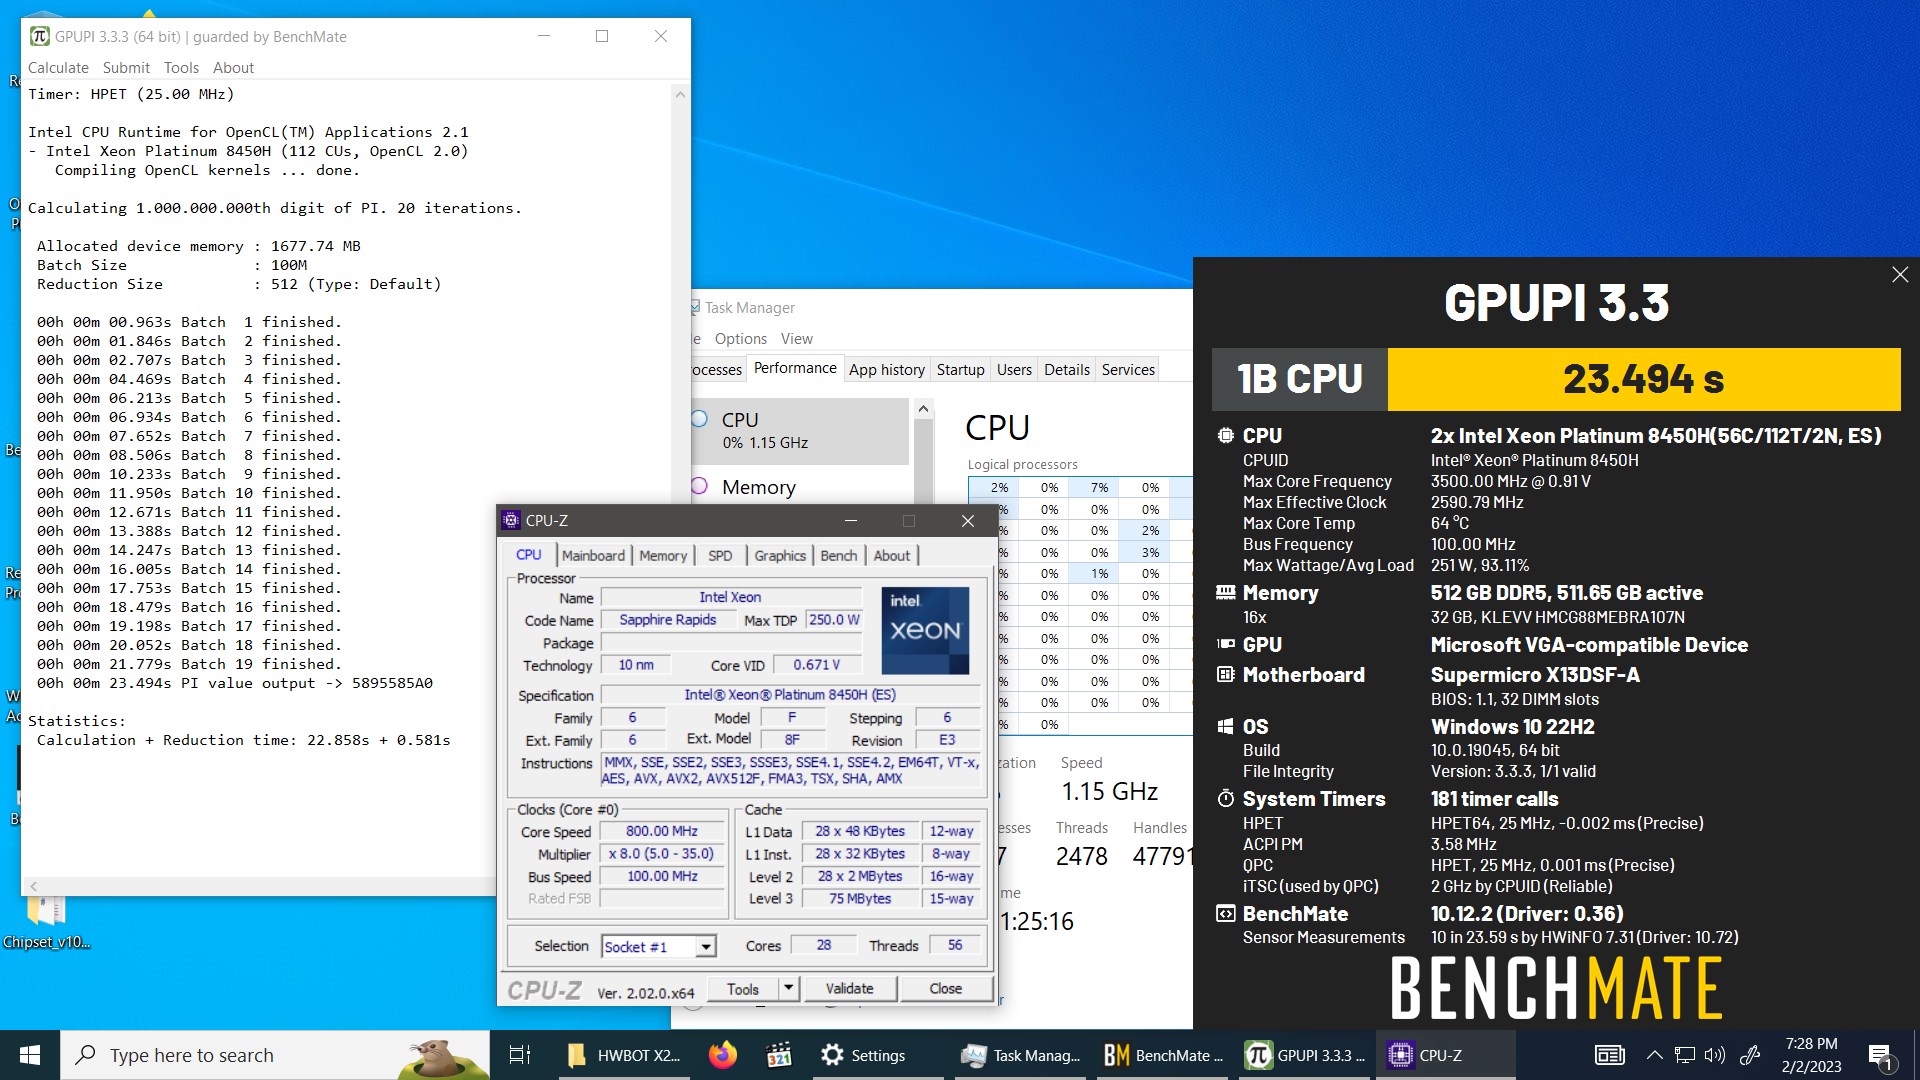Click the 23.494 s score banner

[x=1644, y=379]
